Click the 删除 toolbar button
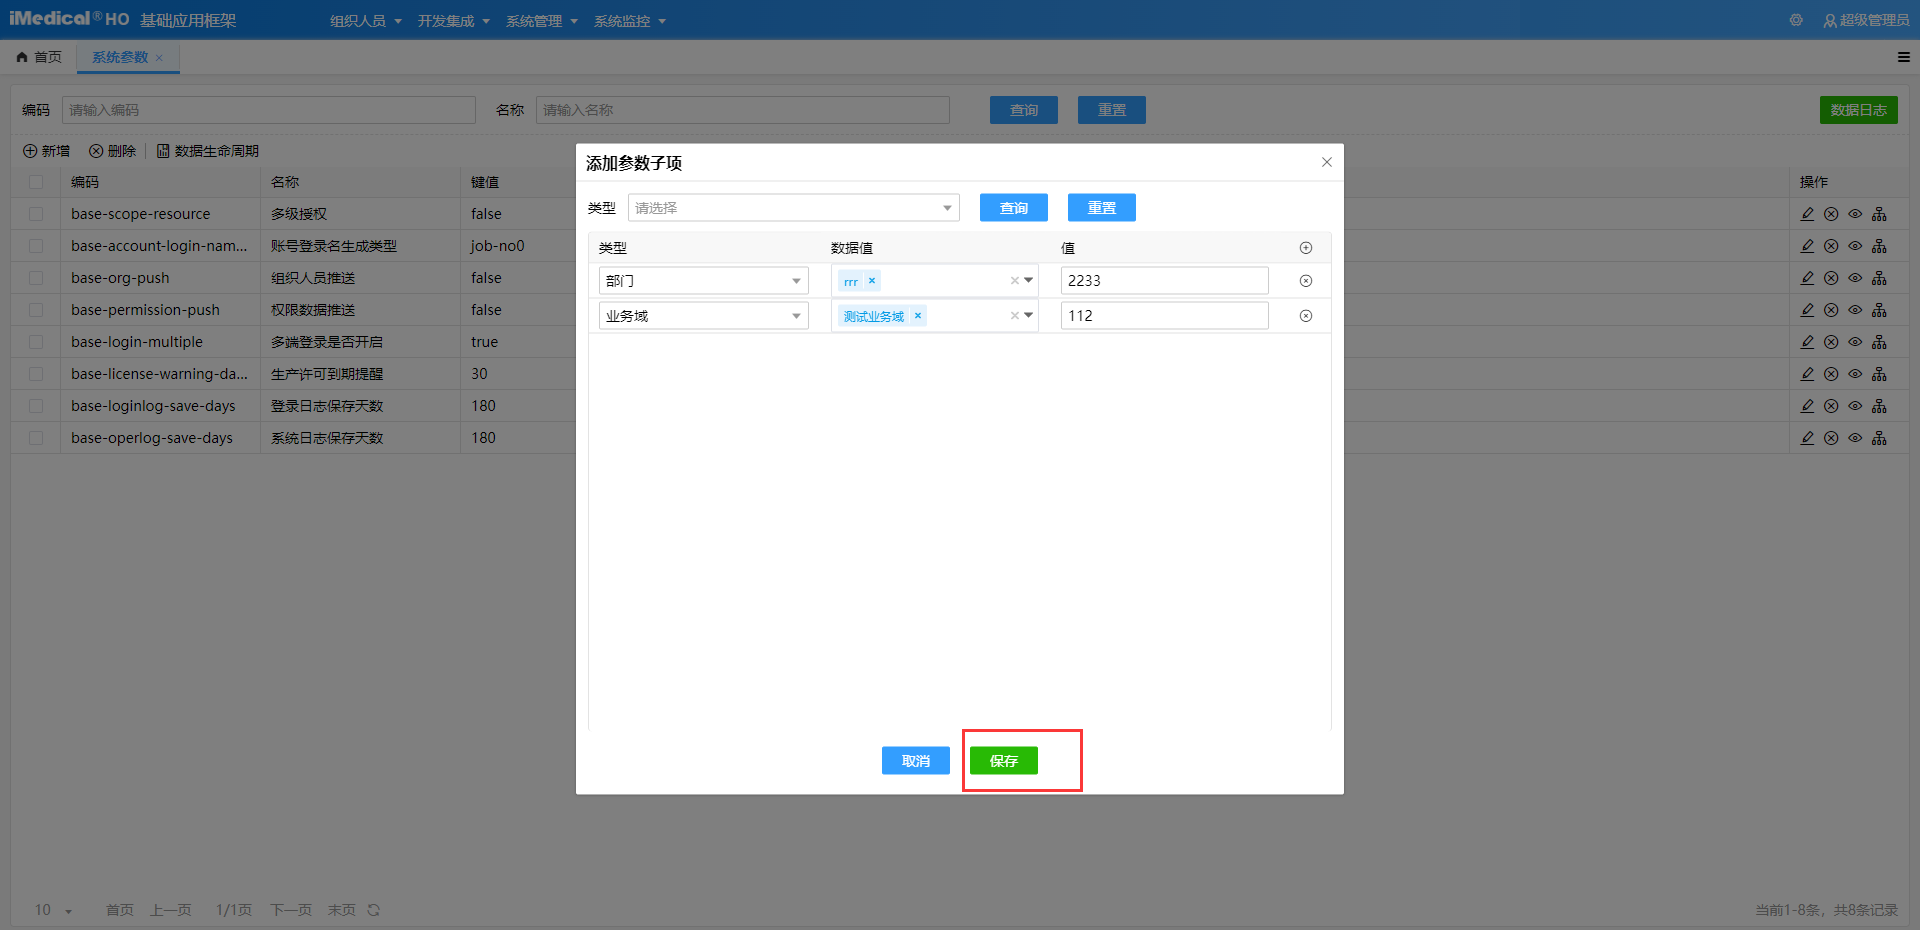Screen dimensions: 1920x930 tap(112, 151)
